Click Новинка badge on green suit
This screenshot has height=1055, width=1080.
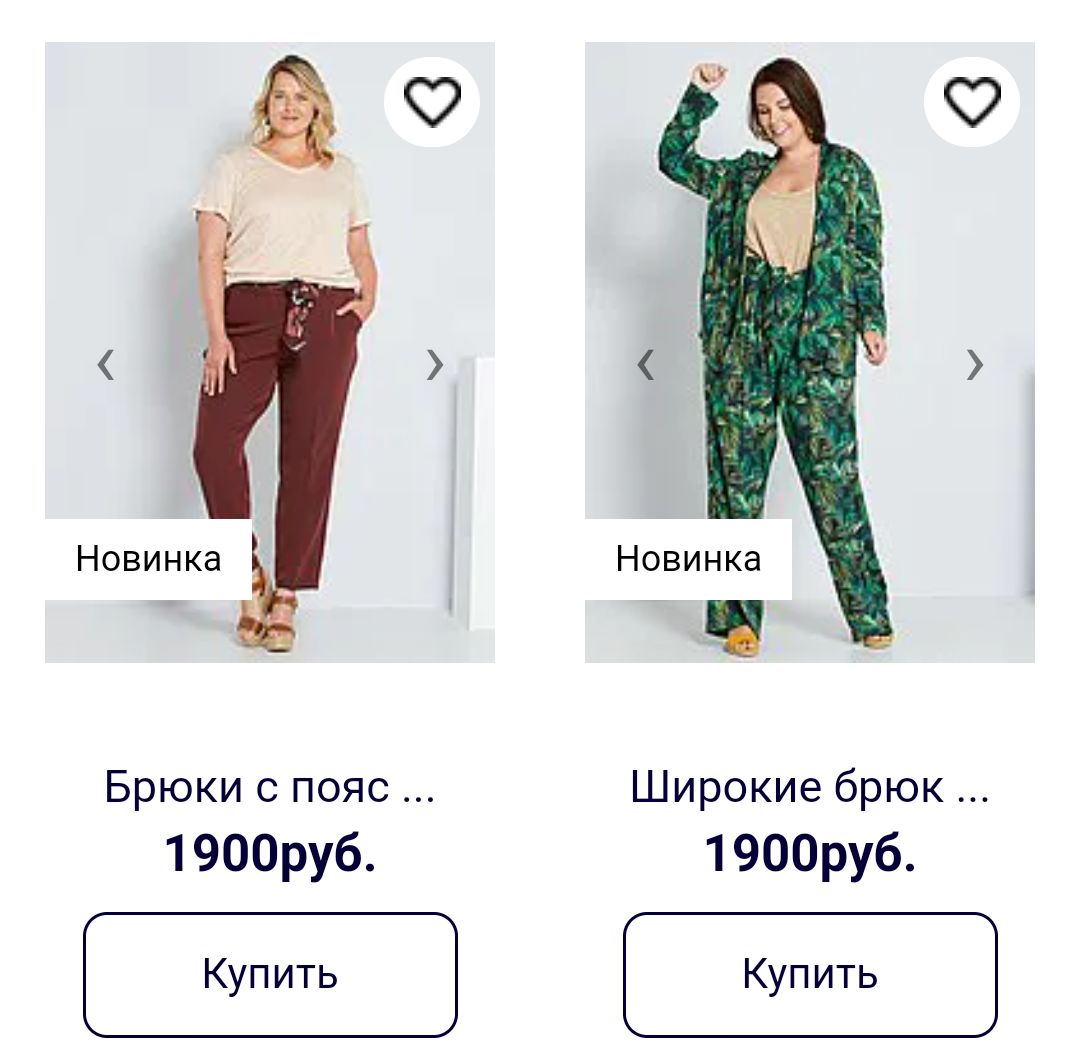point(688,559)
